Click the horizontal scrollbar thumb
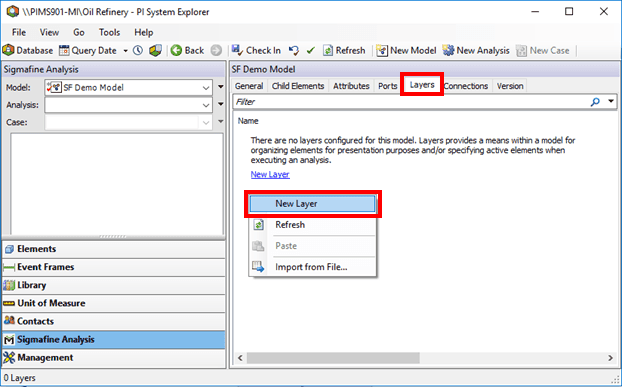This screenshot has height=387, width=622. 333,358
